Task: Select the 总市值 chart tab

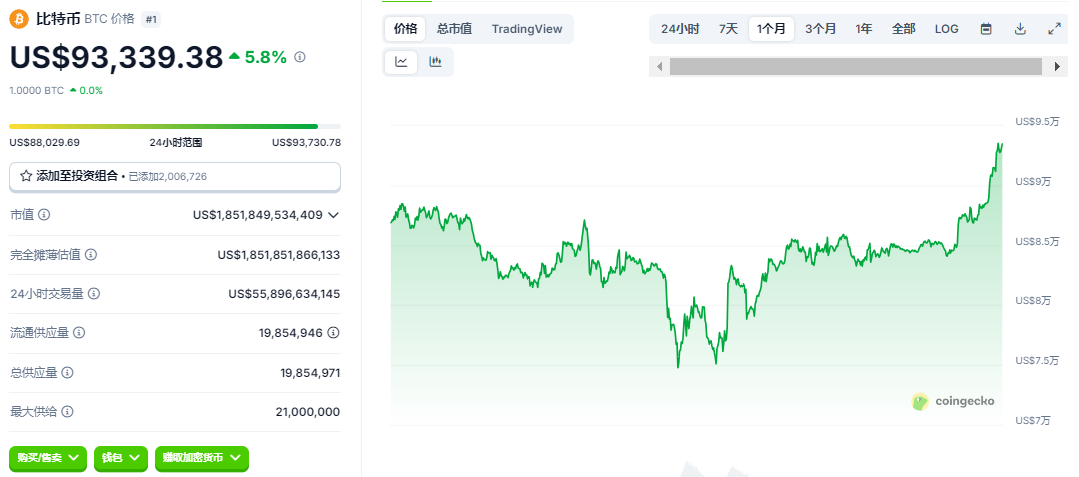Action: [454, 29]
